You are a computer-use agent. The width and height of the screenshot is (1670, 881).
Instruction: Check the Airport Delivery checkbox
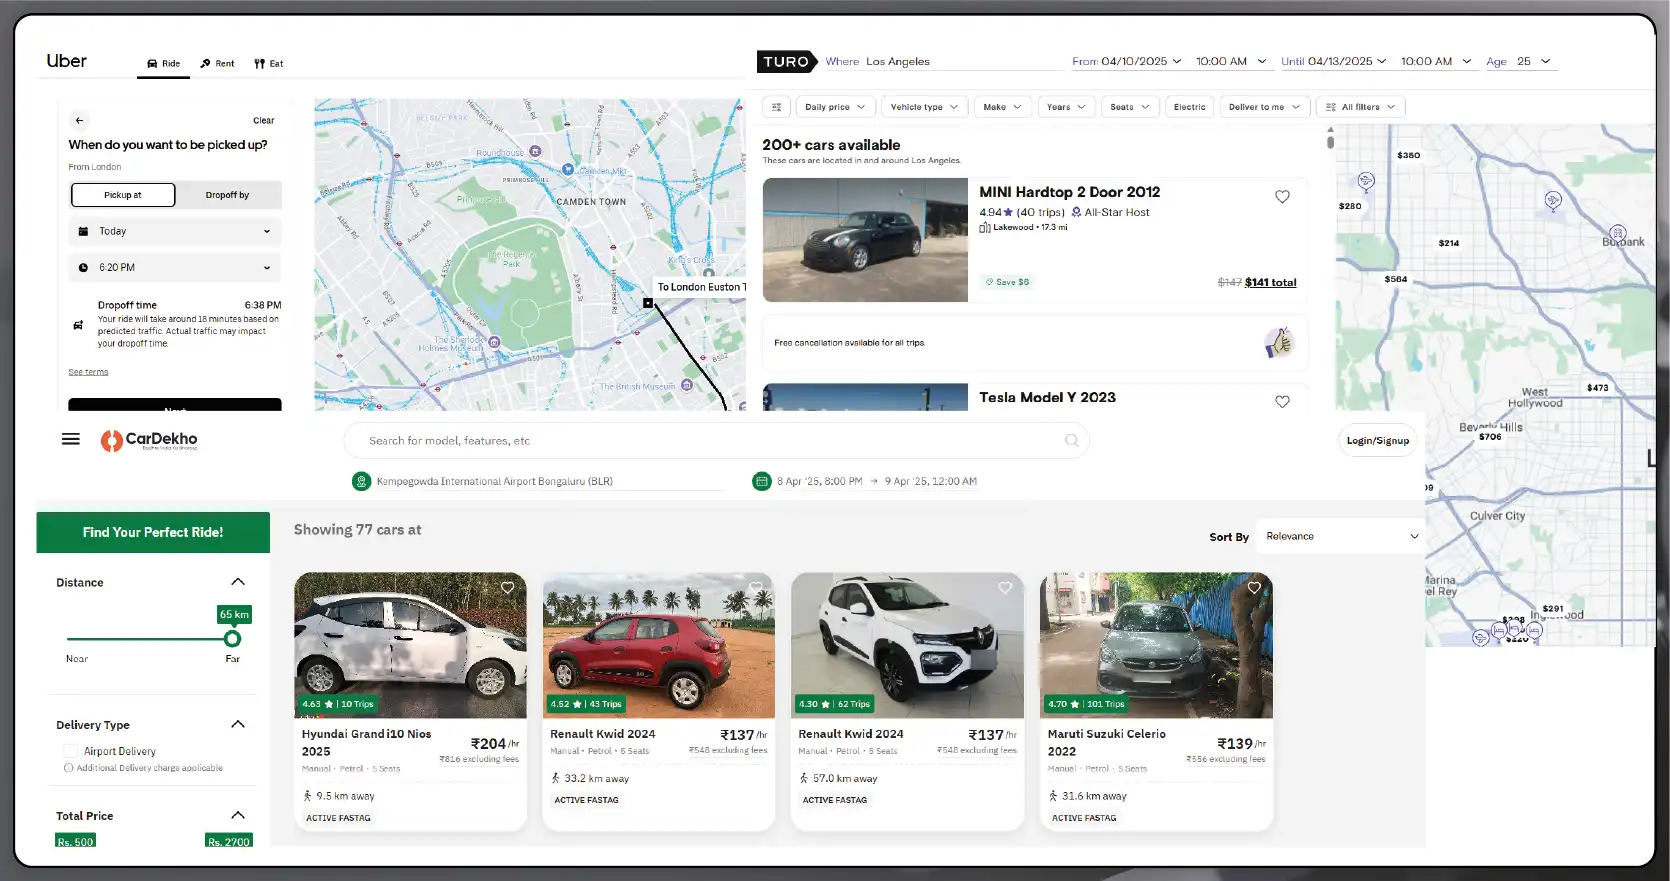[x=70, y=751]
